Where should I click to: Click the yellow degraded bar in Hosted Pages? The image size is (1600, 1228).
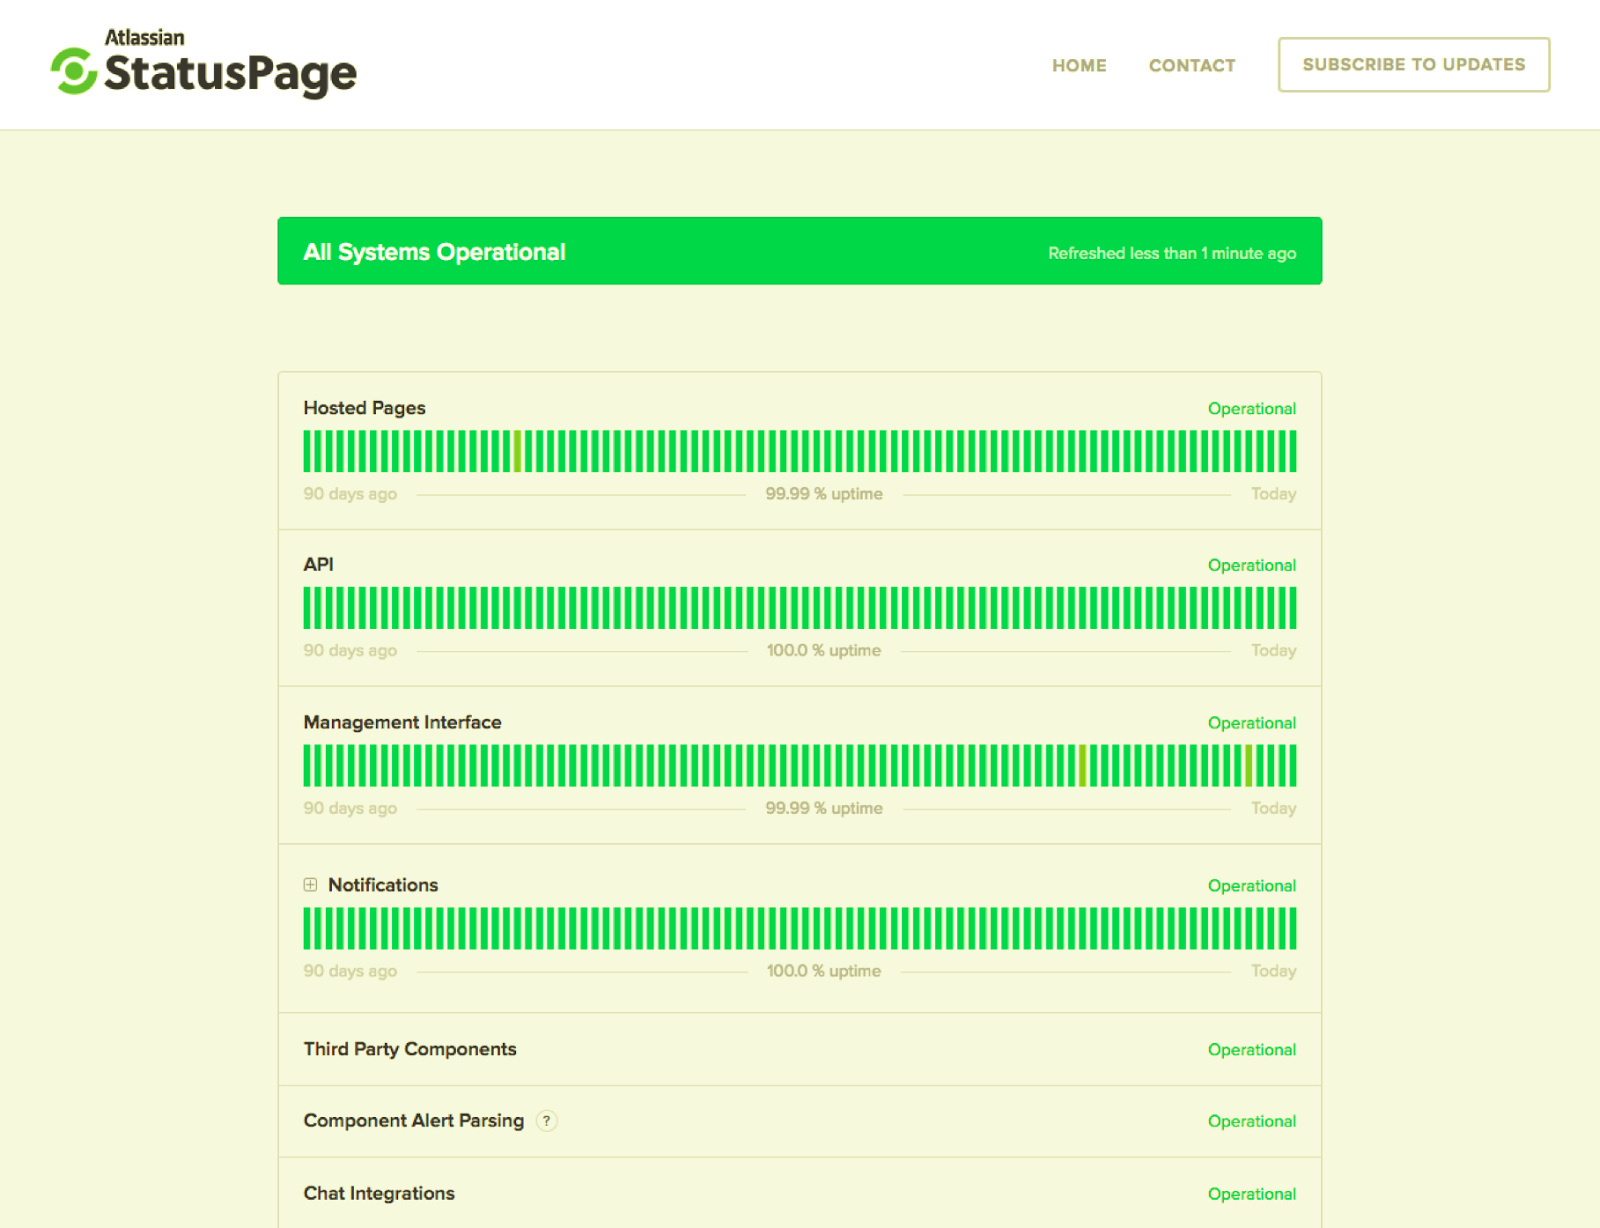pyautogui.click(x=518, y=451)
